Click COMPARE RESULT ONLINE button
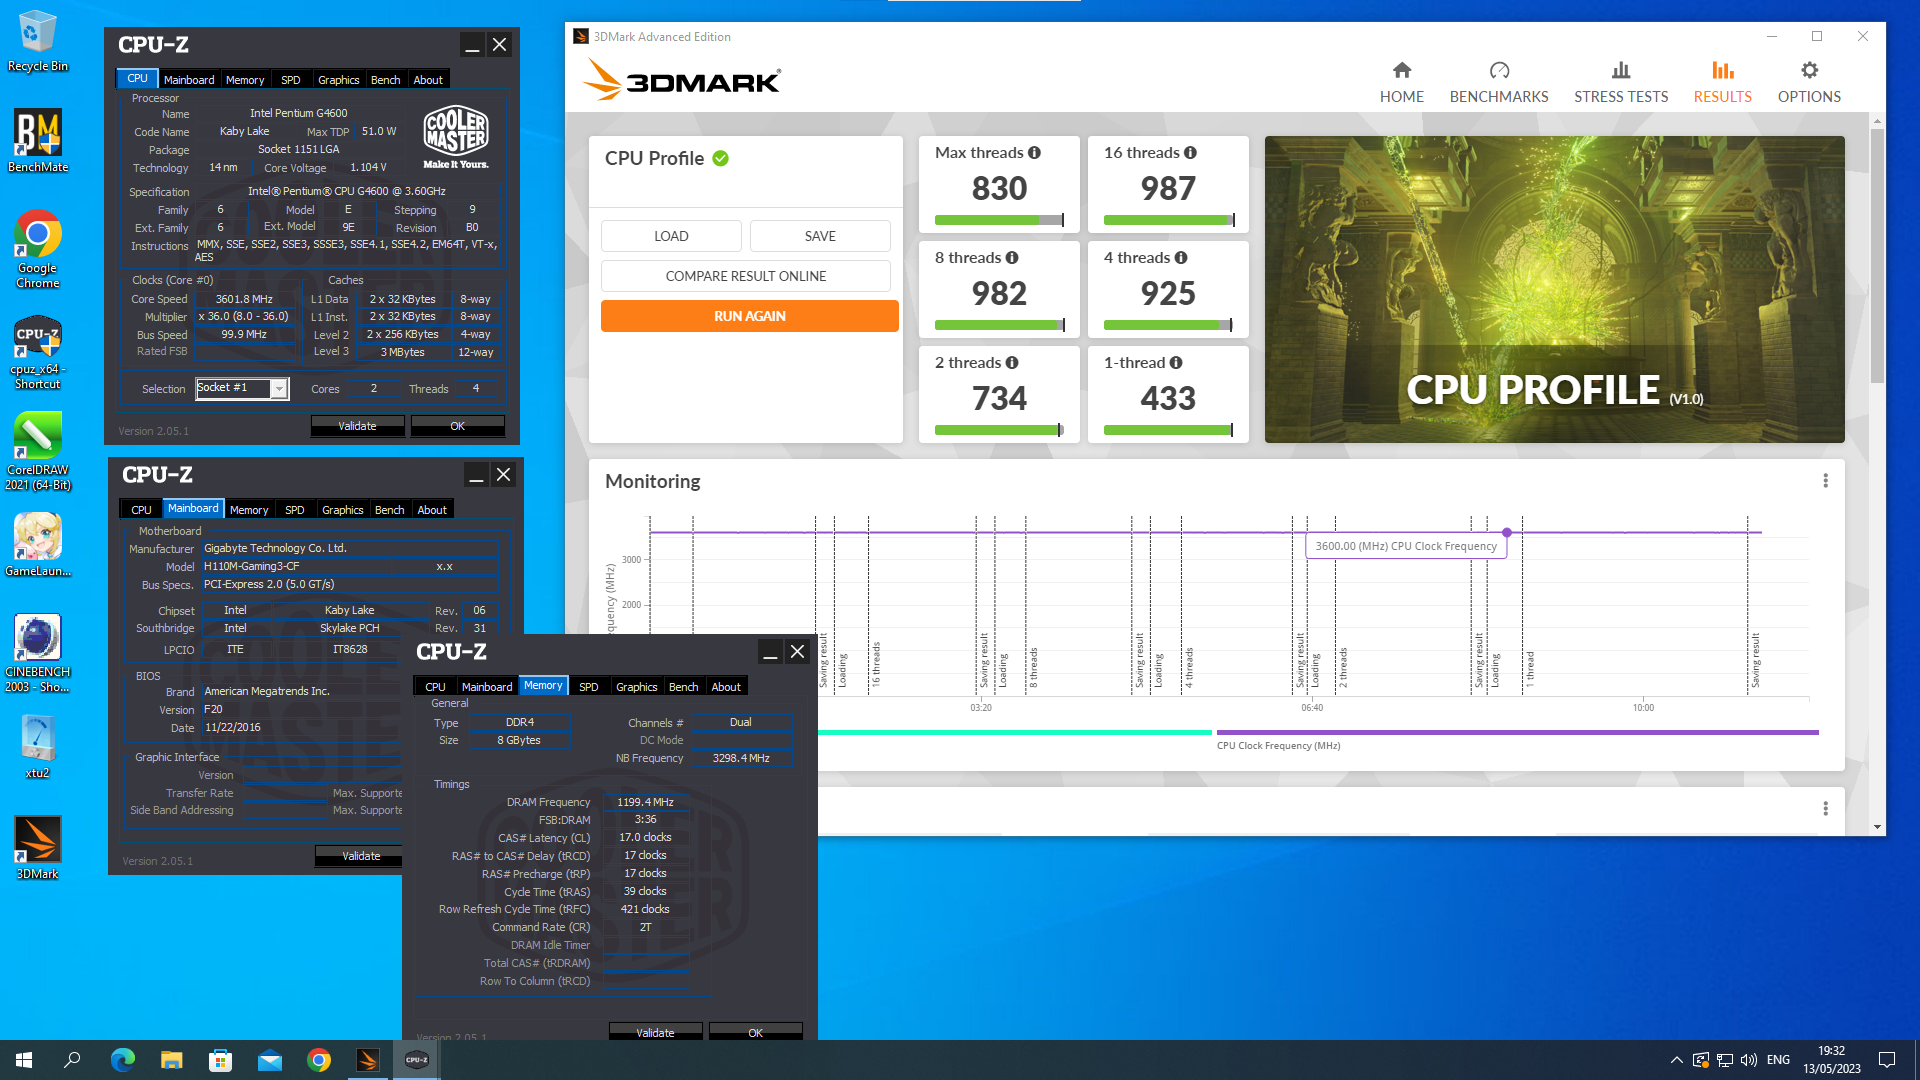This screenshot has height=1080, width=1920. pyautogui.click(x=746, y=276)
